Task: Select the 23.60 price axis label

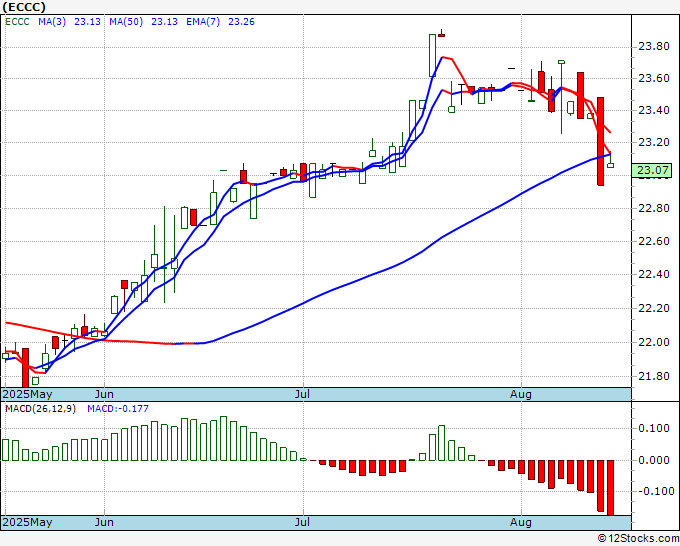Action: click(654, 78)
